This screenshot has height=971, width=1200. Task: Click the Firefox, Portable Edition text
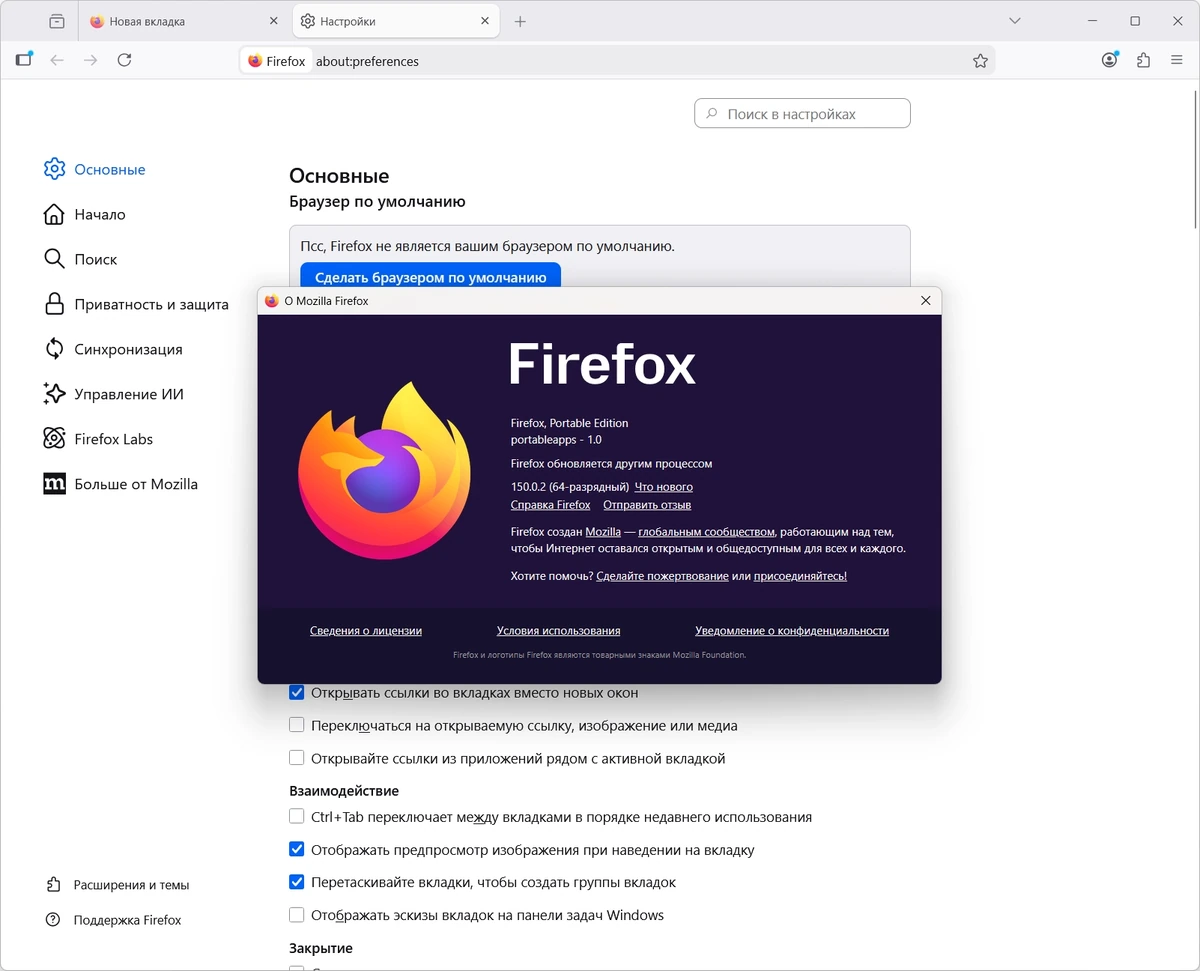pos(570,423)
